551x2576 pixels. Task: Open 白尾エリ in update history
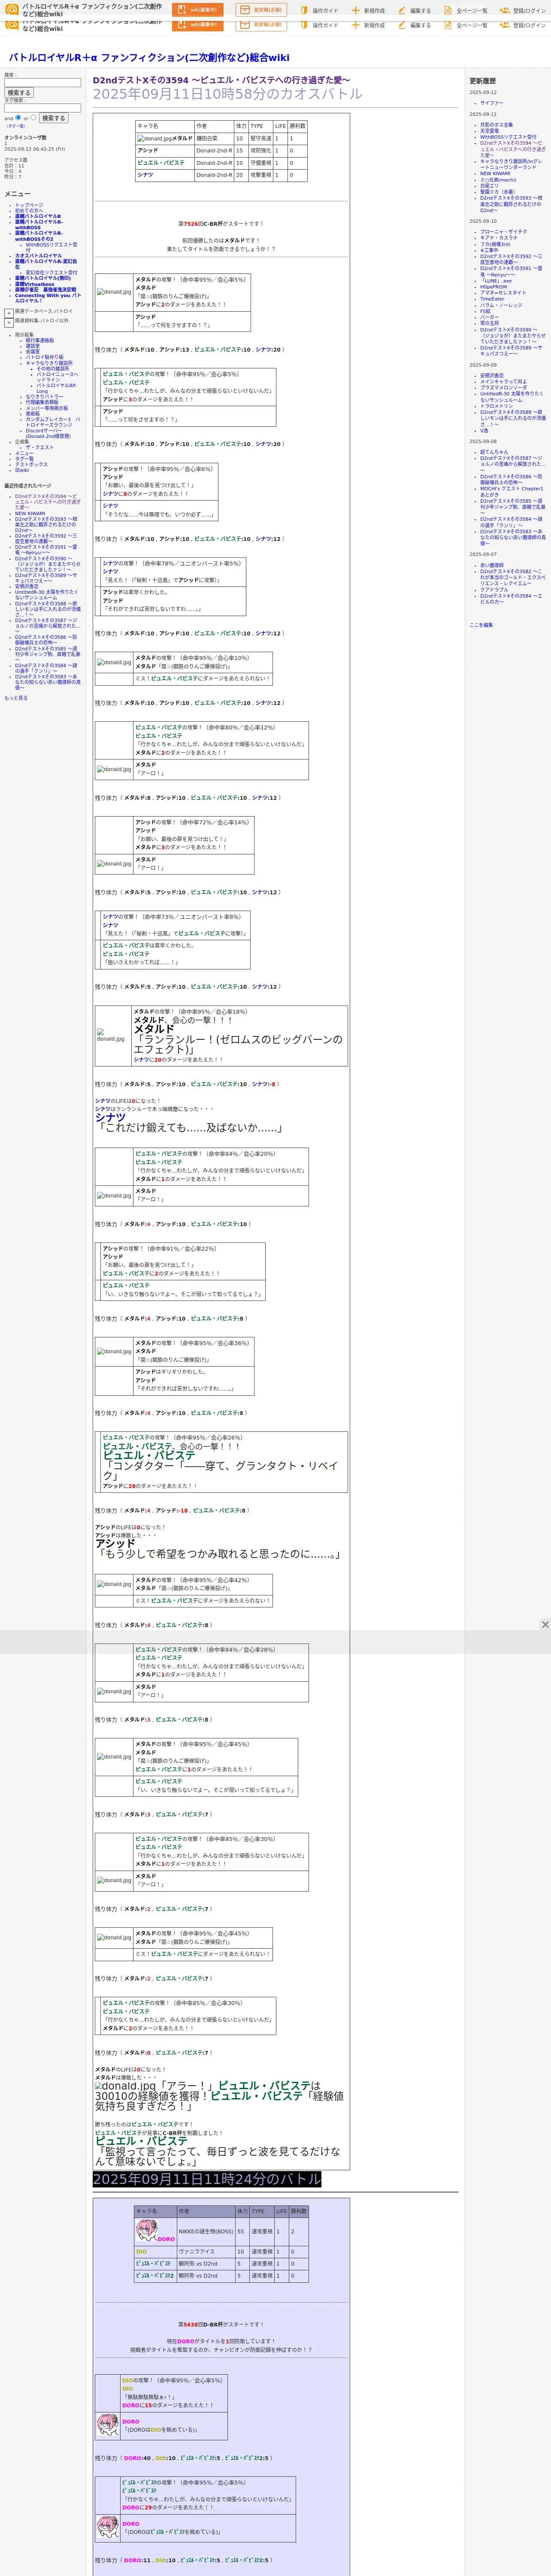click(489, 185)
